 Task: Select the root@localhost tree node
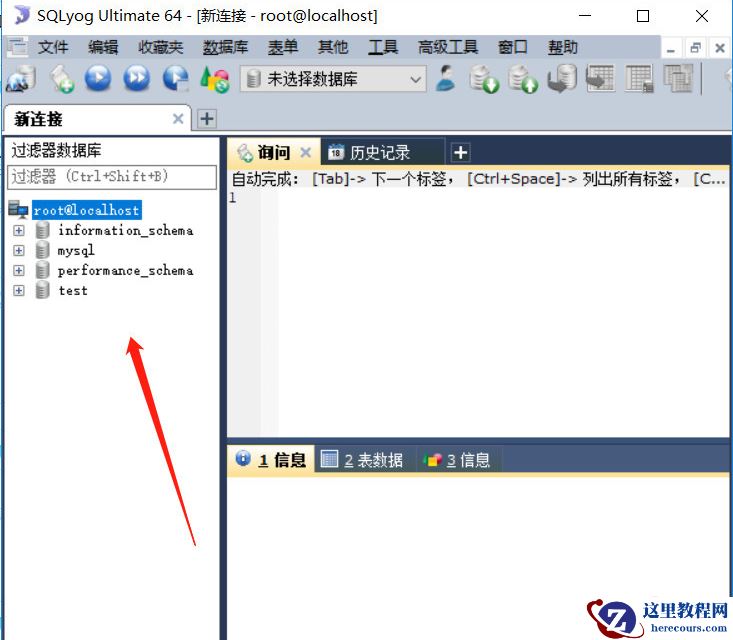tap(86, 210)
